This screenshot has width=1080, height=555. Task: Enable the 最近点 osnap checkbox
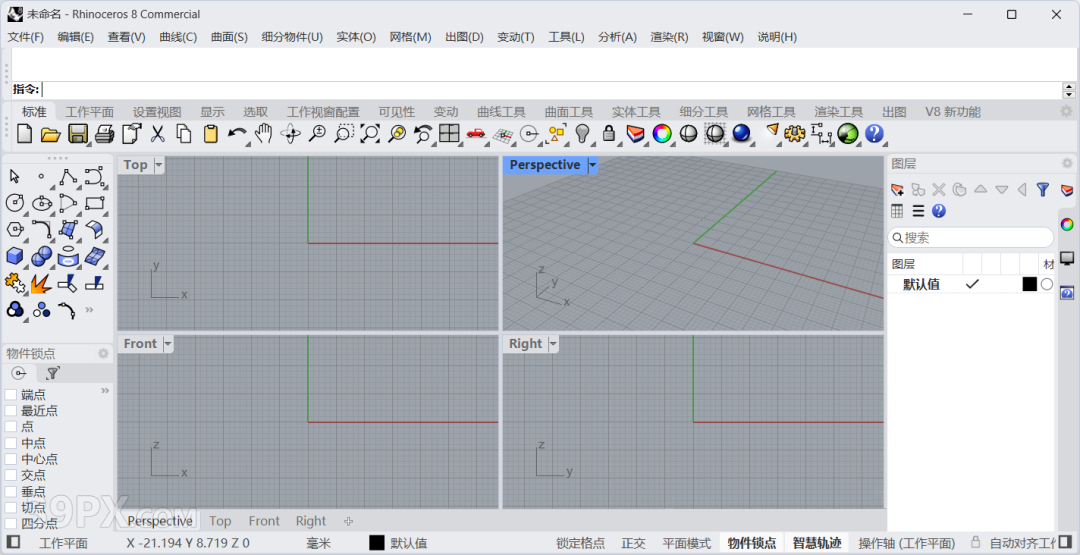tap(10, 410)
